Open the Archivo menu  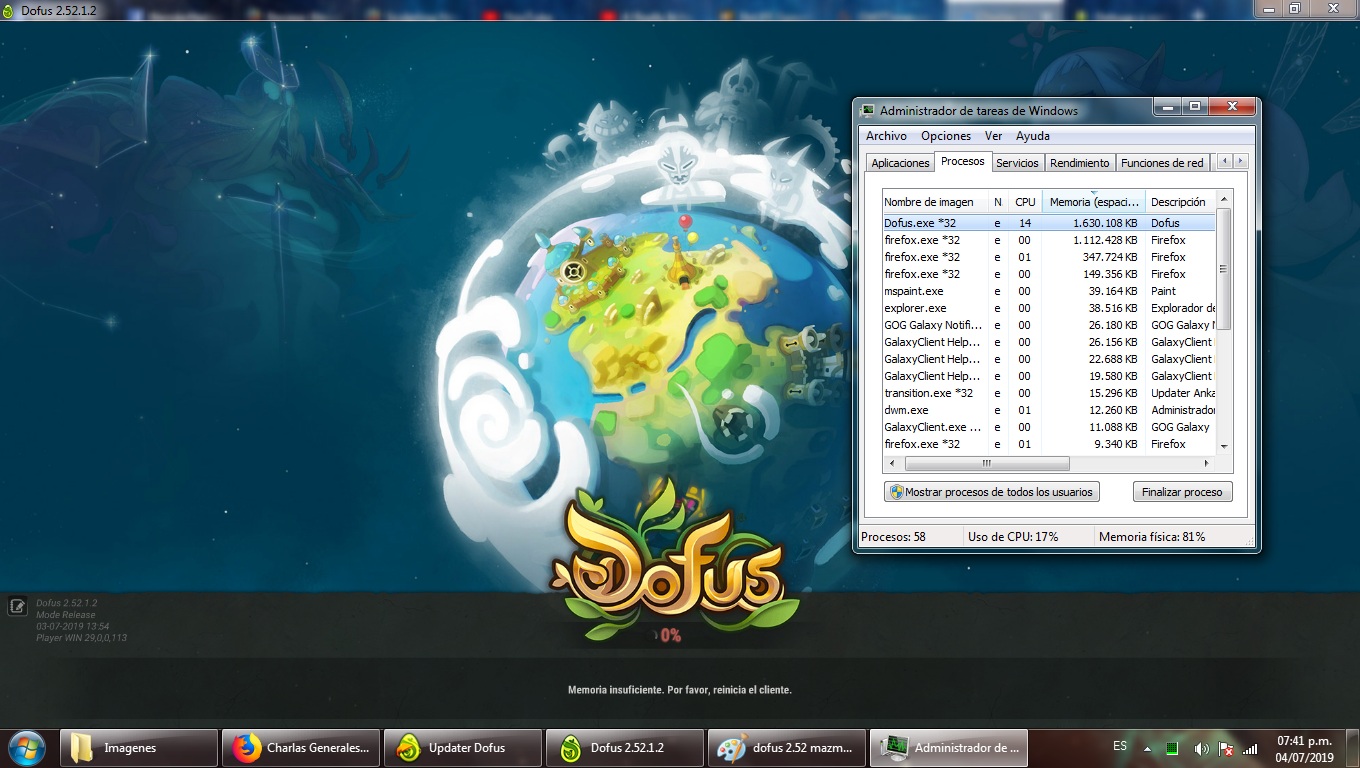click(x=886, y=136)
